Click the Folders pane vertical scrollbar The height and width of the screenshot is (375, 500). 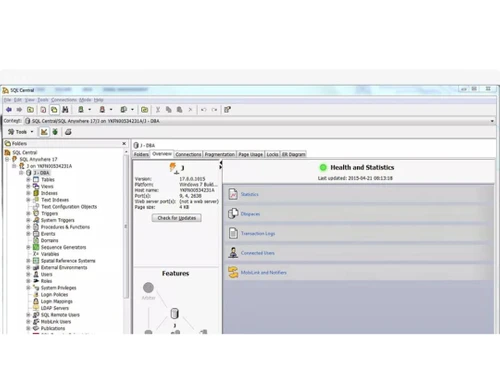click(x=126, y=227)
